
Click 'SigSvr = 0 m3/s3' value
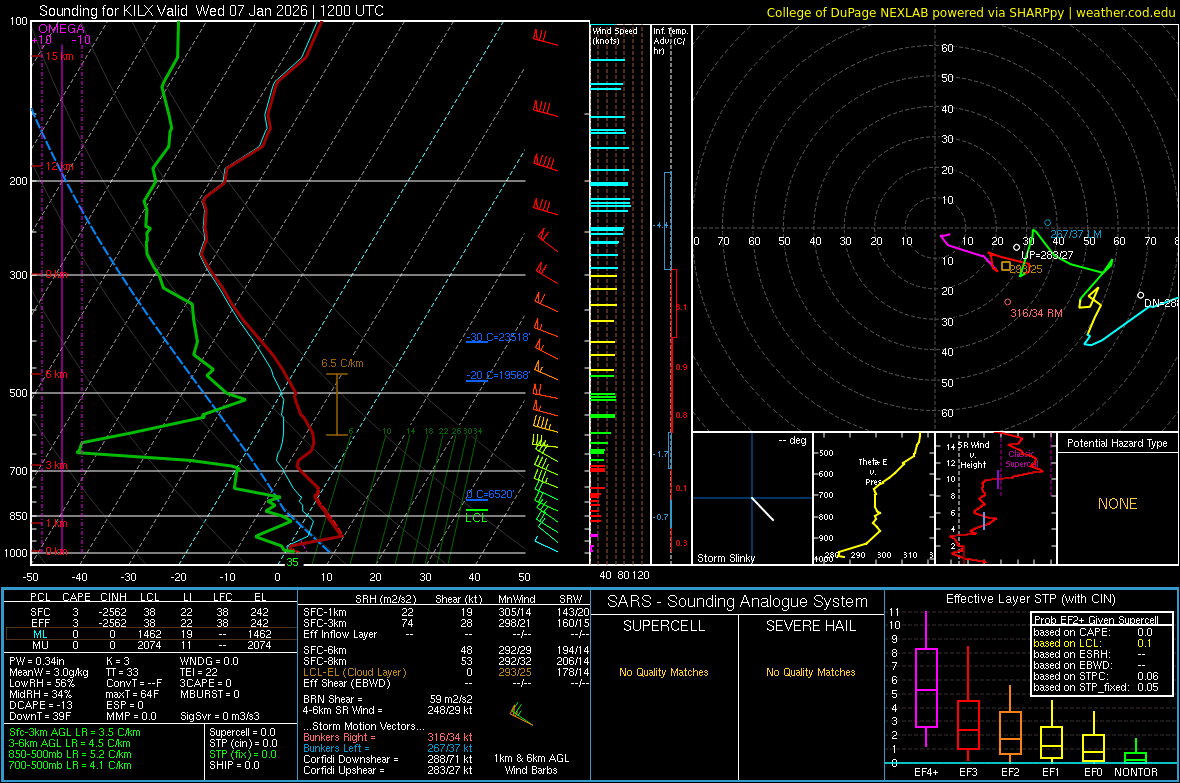pos(220,716)
